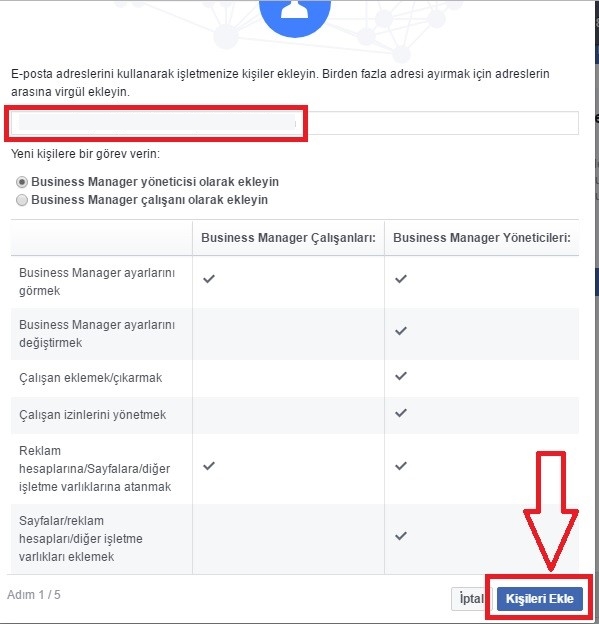Screen dimensions: 599x624
Task: Click admin checkmark for Çalışan izinlerini yönetmek
Action: pyautogui.click(x=401, y=413)
